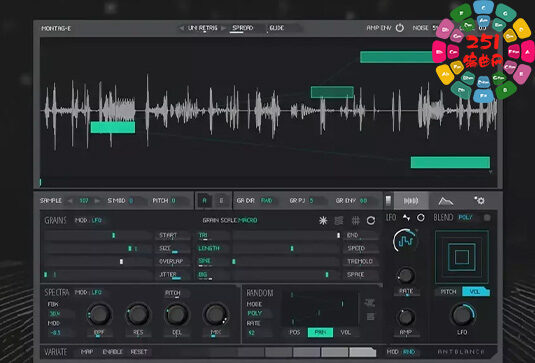
Task: Click the LFO sync arrows icon
Action: pos(406,218)
